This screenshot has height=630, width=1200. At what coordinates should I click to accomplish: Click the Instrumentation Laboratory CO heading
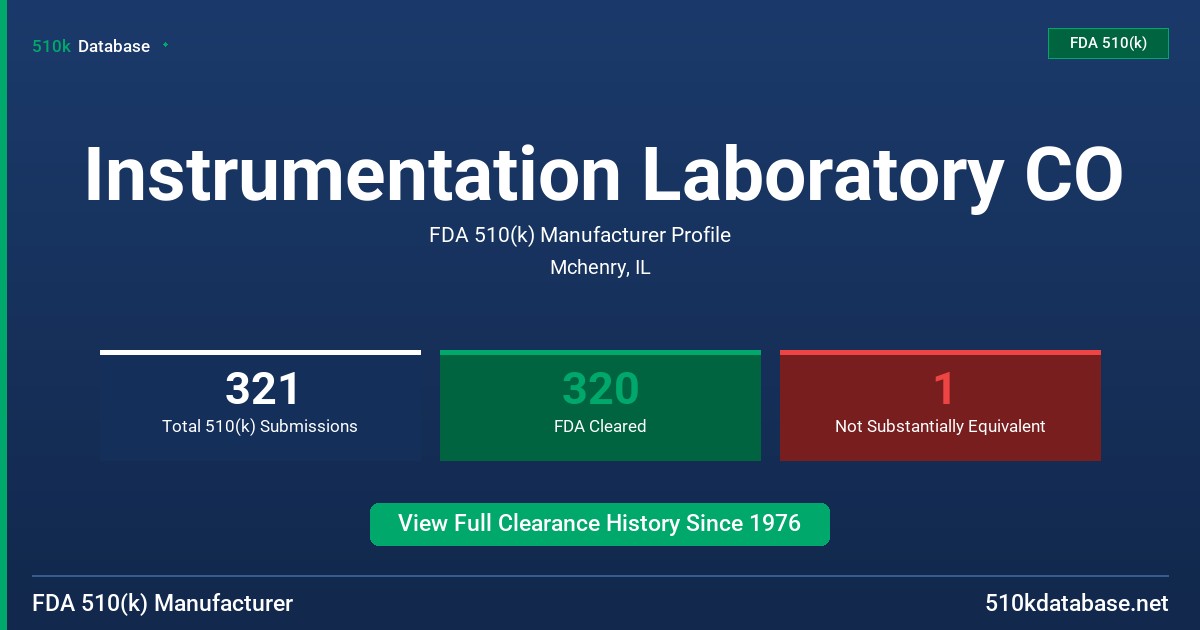click(603, 175)
